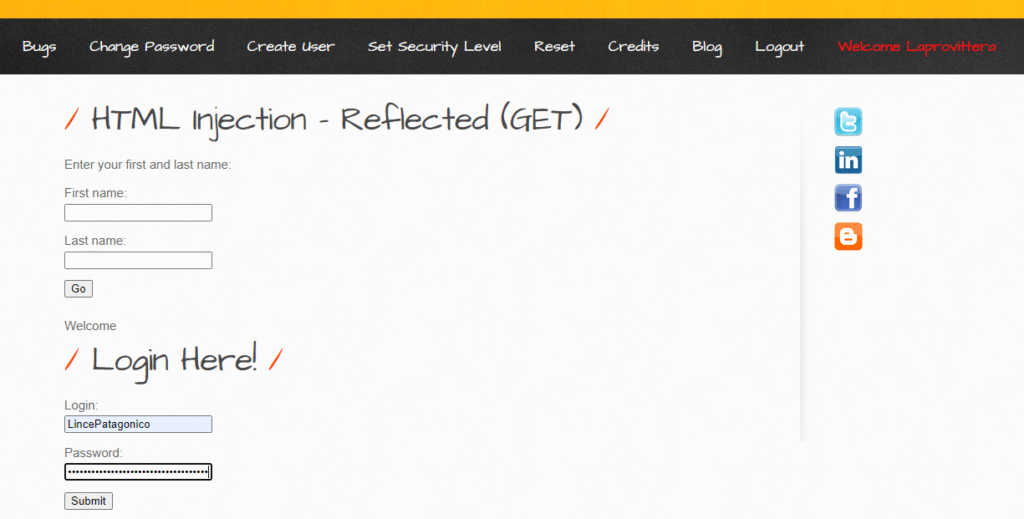
Task: Focus the First name text field
Action: (138, 213)
